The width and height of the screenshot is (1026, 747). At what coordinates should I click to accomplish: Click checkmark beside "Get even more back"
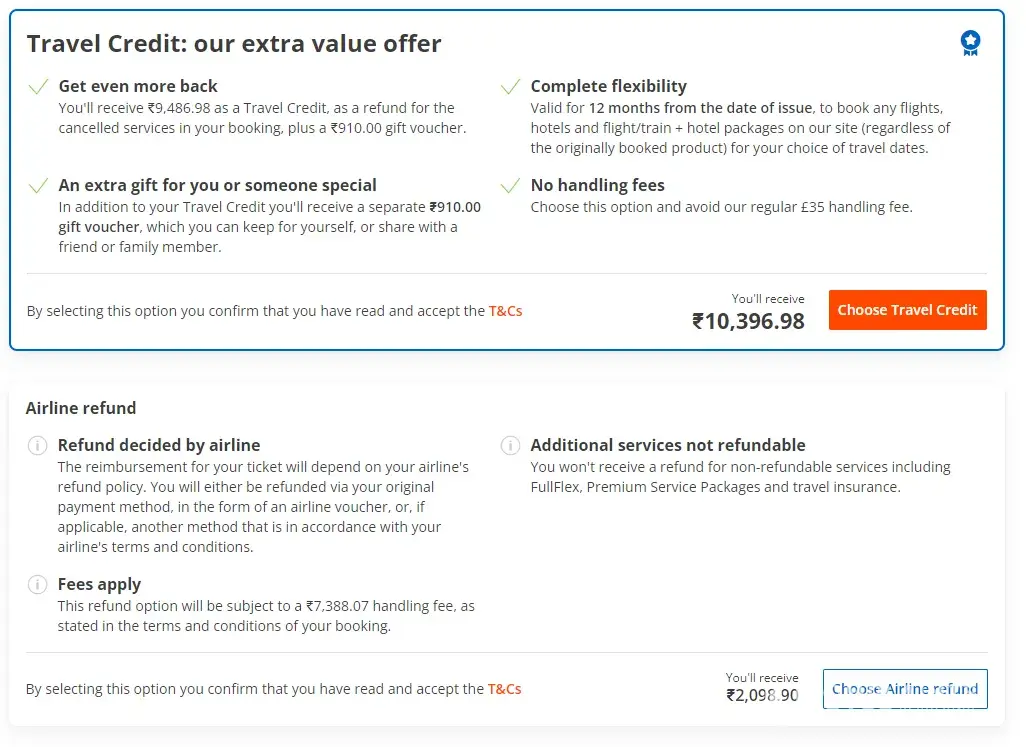39,87
